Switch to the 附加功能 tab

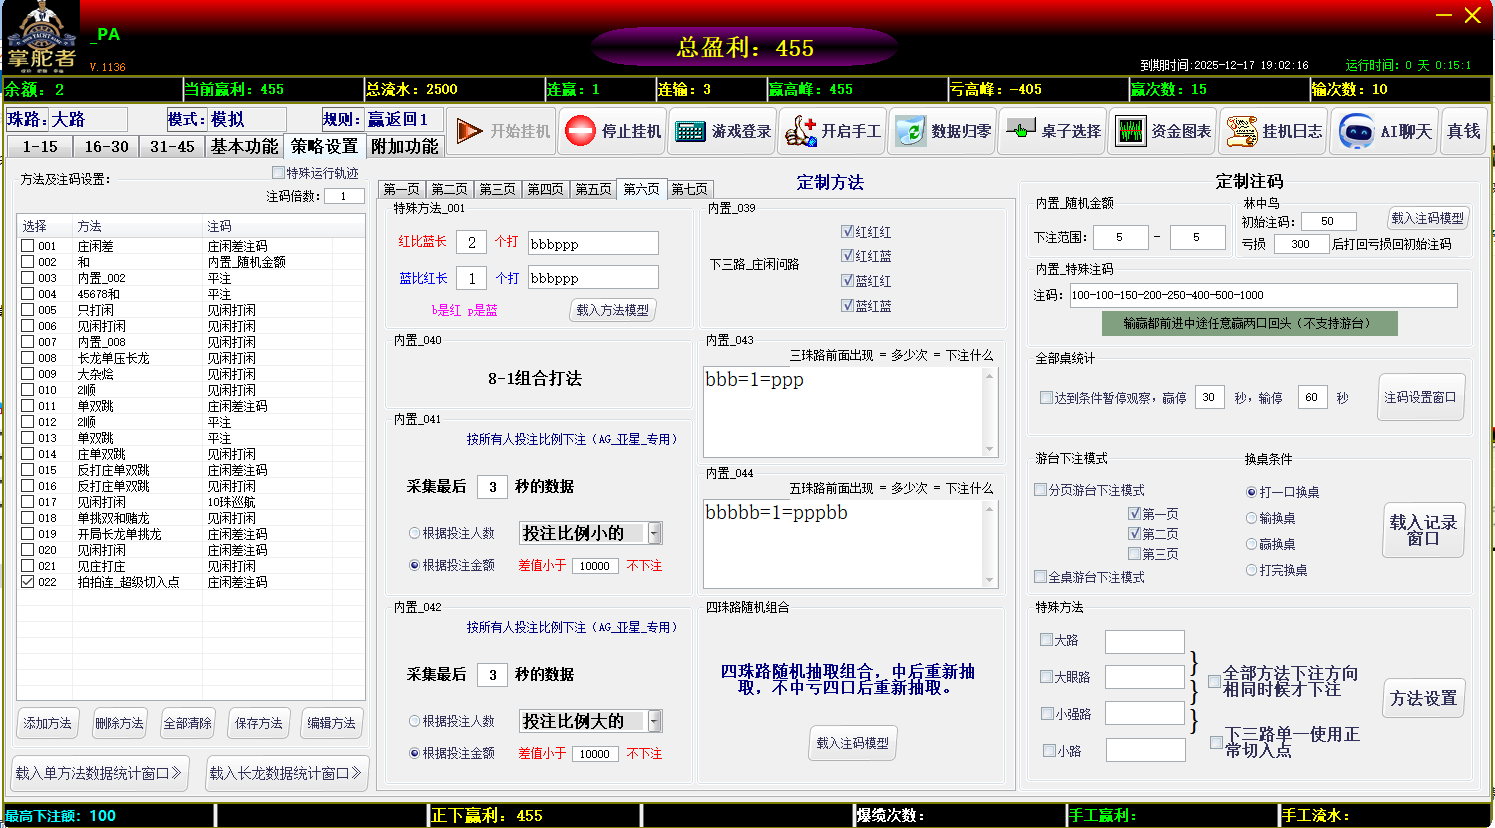pyautogui.click(x=404, y=147)
